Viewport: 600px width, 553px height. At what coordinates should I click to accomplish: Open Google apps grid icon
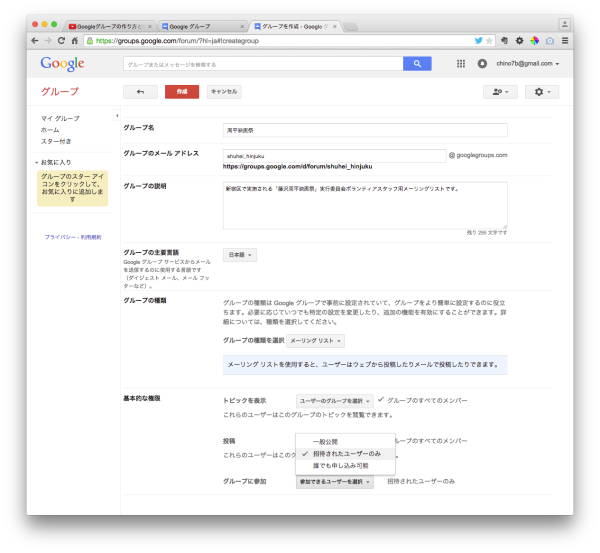(x=461, y=64)
